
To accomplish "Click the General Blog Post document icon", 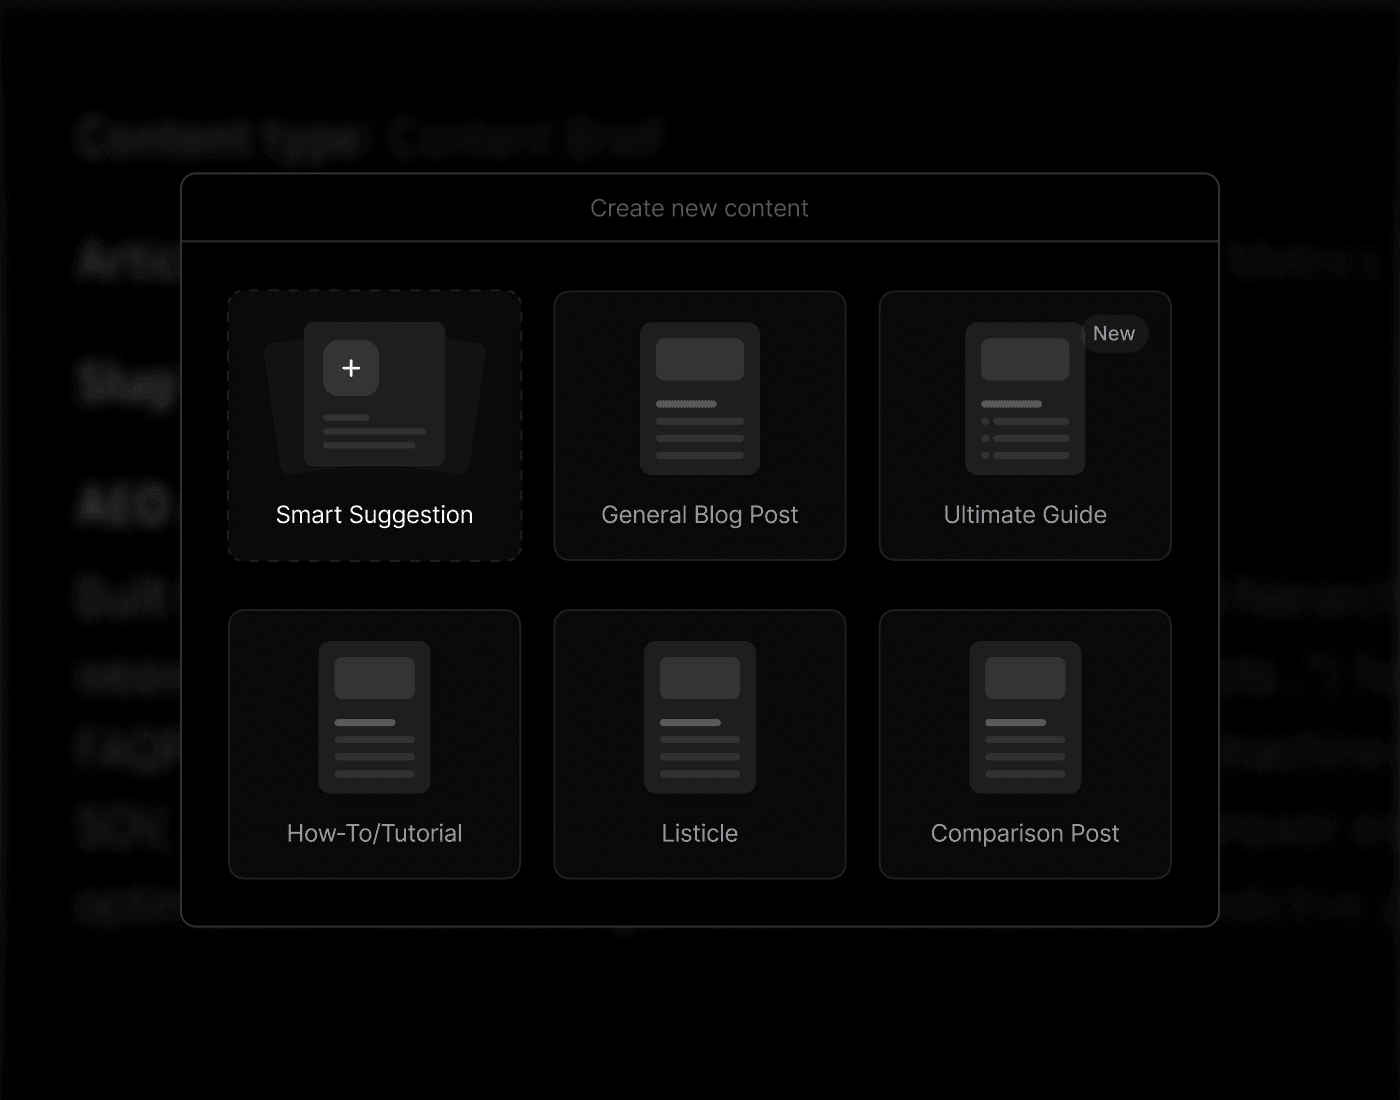I will pos(699,397).
